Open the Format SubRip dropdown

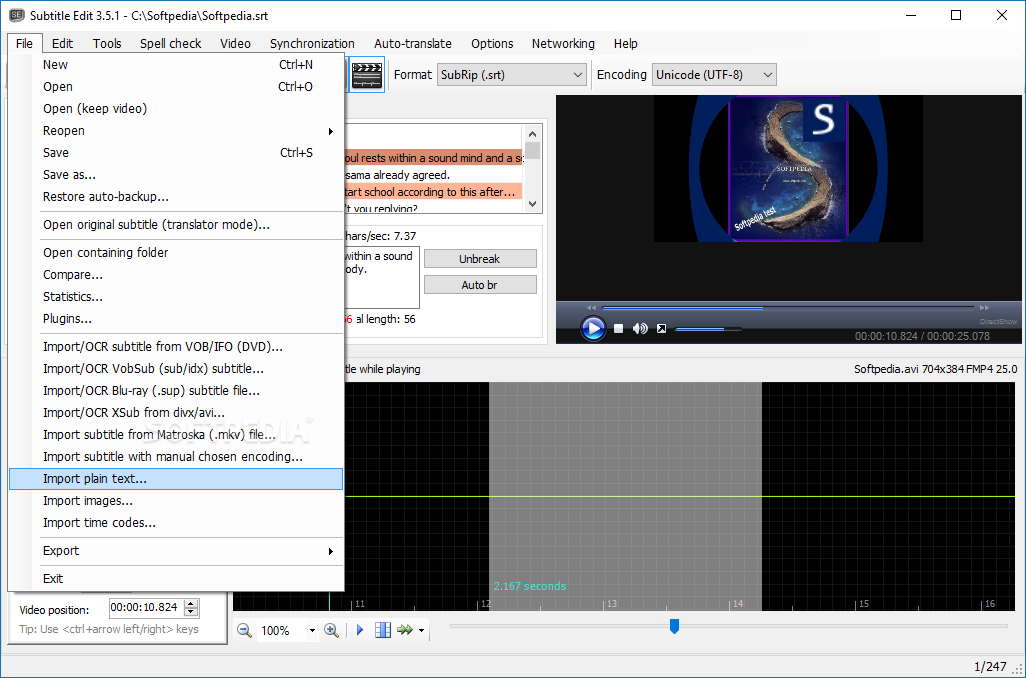[x=512, y=75]
